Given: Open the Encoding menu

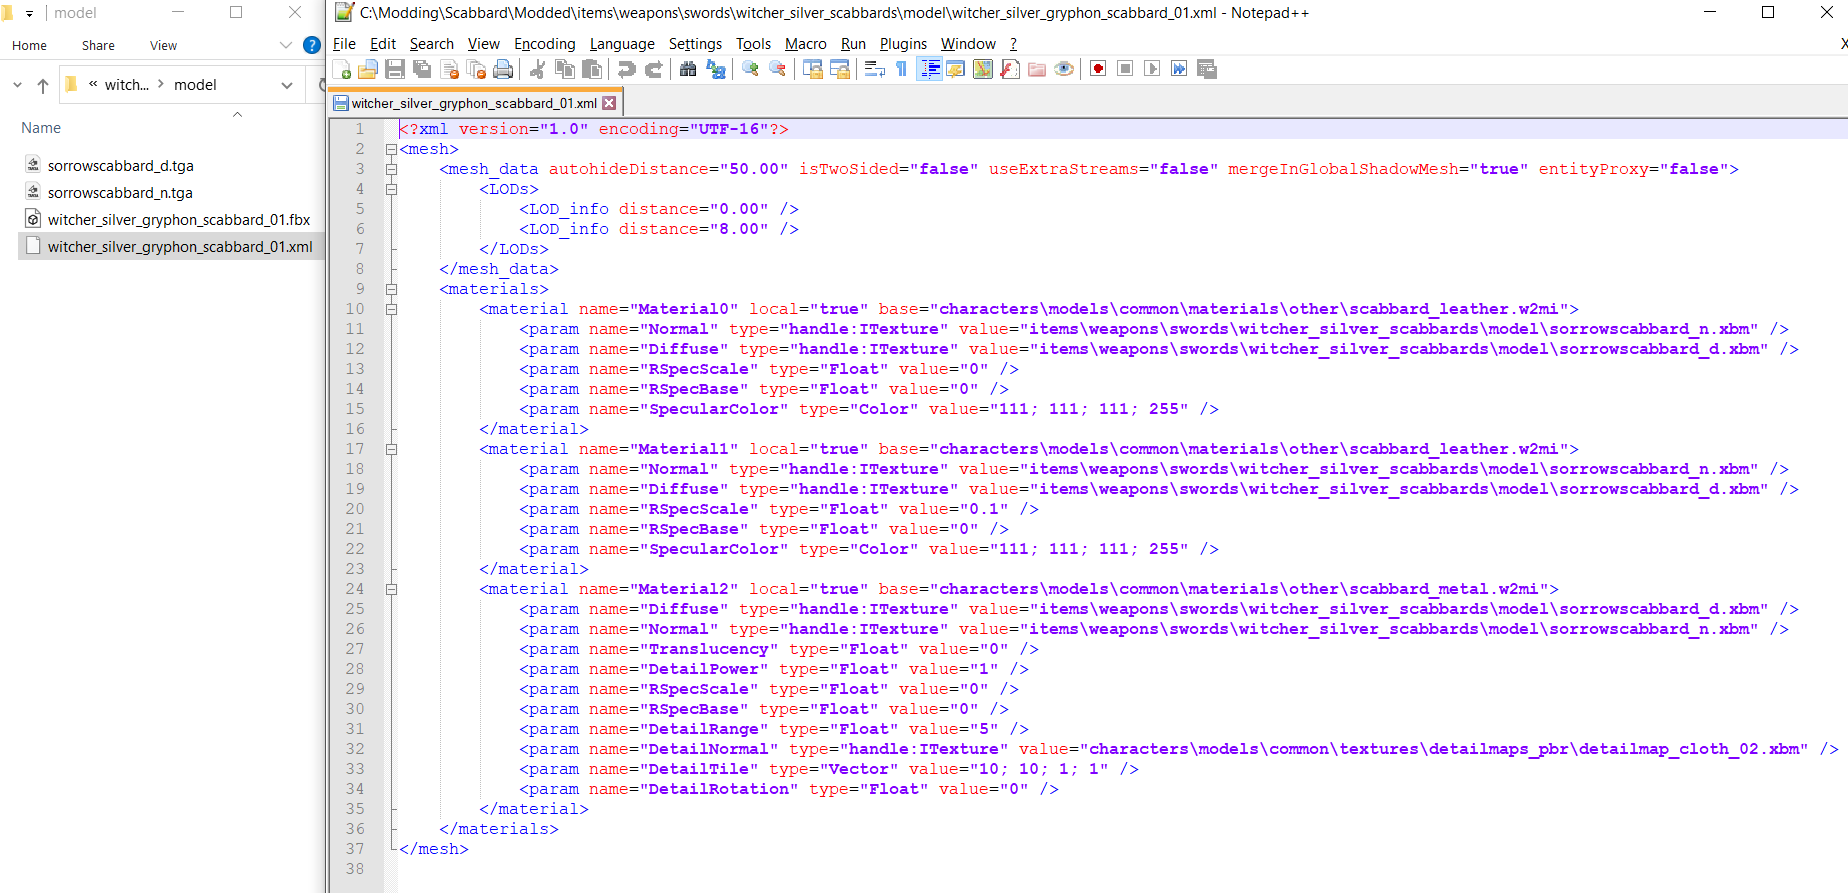Looking at the screenshot, I should point(545,44).
